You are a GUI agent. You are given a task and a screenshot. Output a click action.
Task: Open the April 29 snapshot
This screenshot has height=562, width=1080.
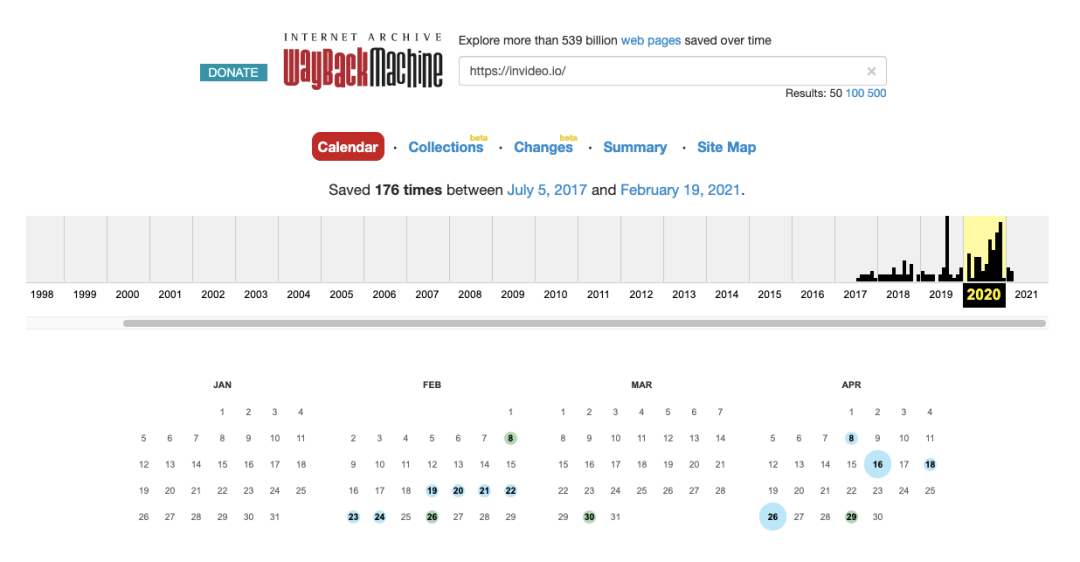[x=851, y=517]
